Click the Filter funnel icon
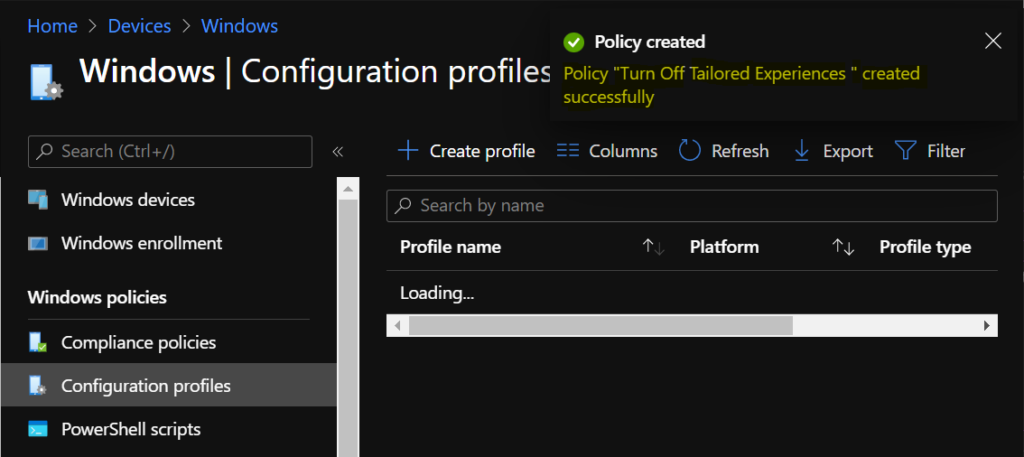Image resolution: width=1024 pixels, height=457 pixels. click(905, 151)
